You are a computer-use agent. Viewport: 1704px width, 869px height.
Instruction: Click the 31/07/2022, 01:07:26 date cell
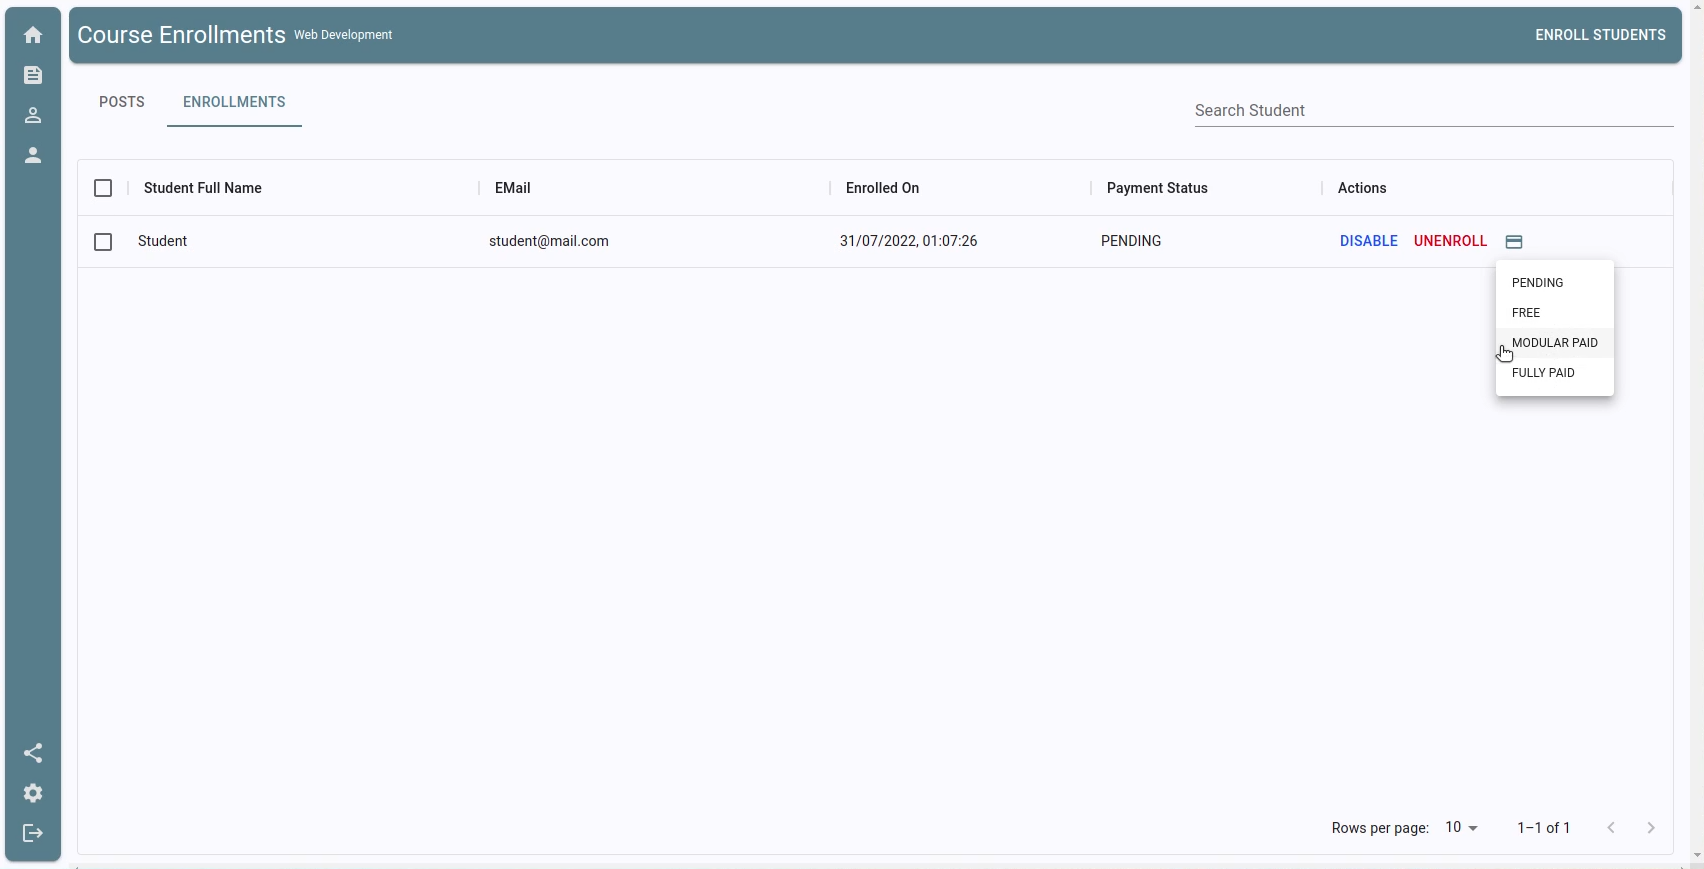pyautogui.click(x=909, y=241)
